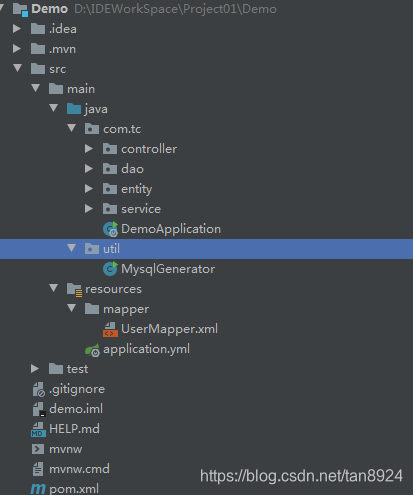Viewport: 413px width, 495px height.
Task: Click the src folder icon
Action: click(x=38, y=69)
